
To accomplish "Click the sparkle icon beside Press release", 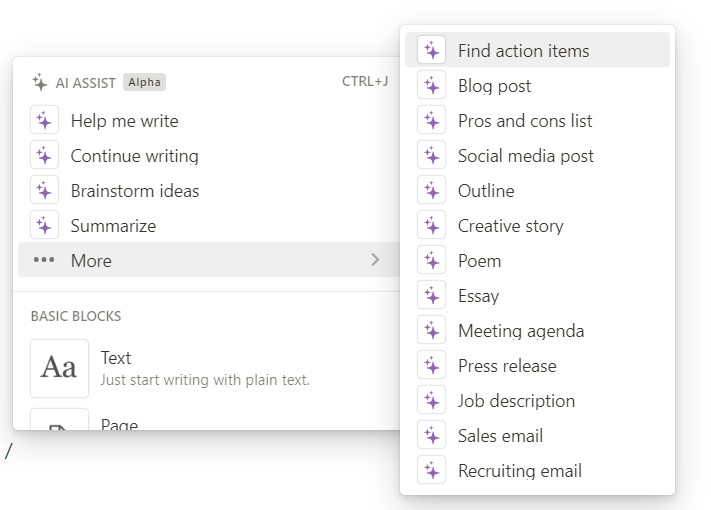I will [431, 365].
